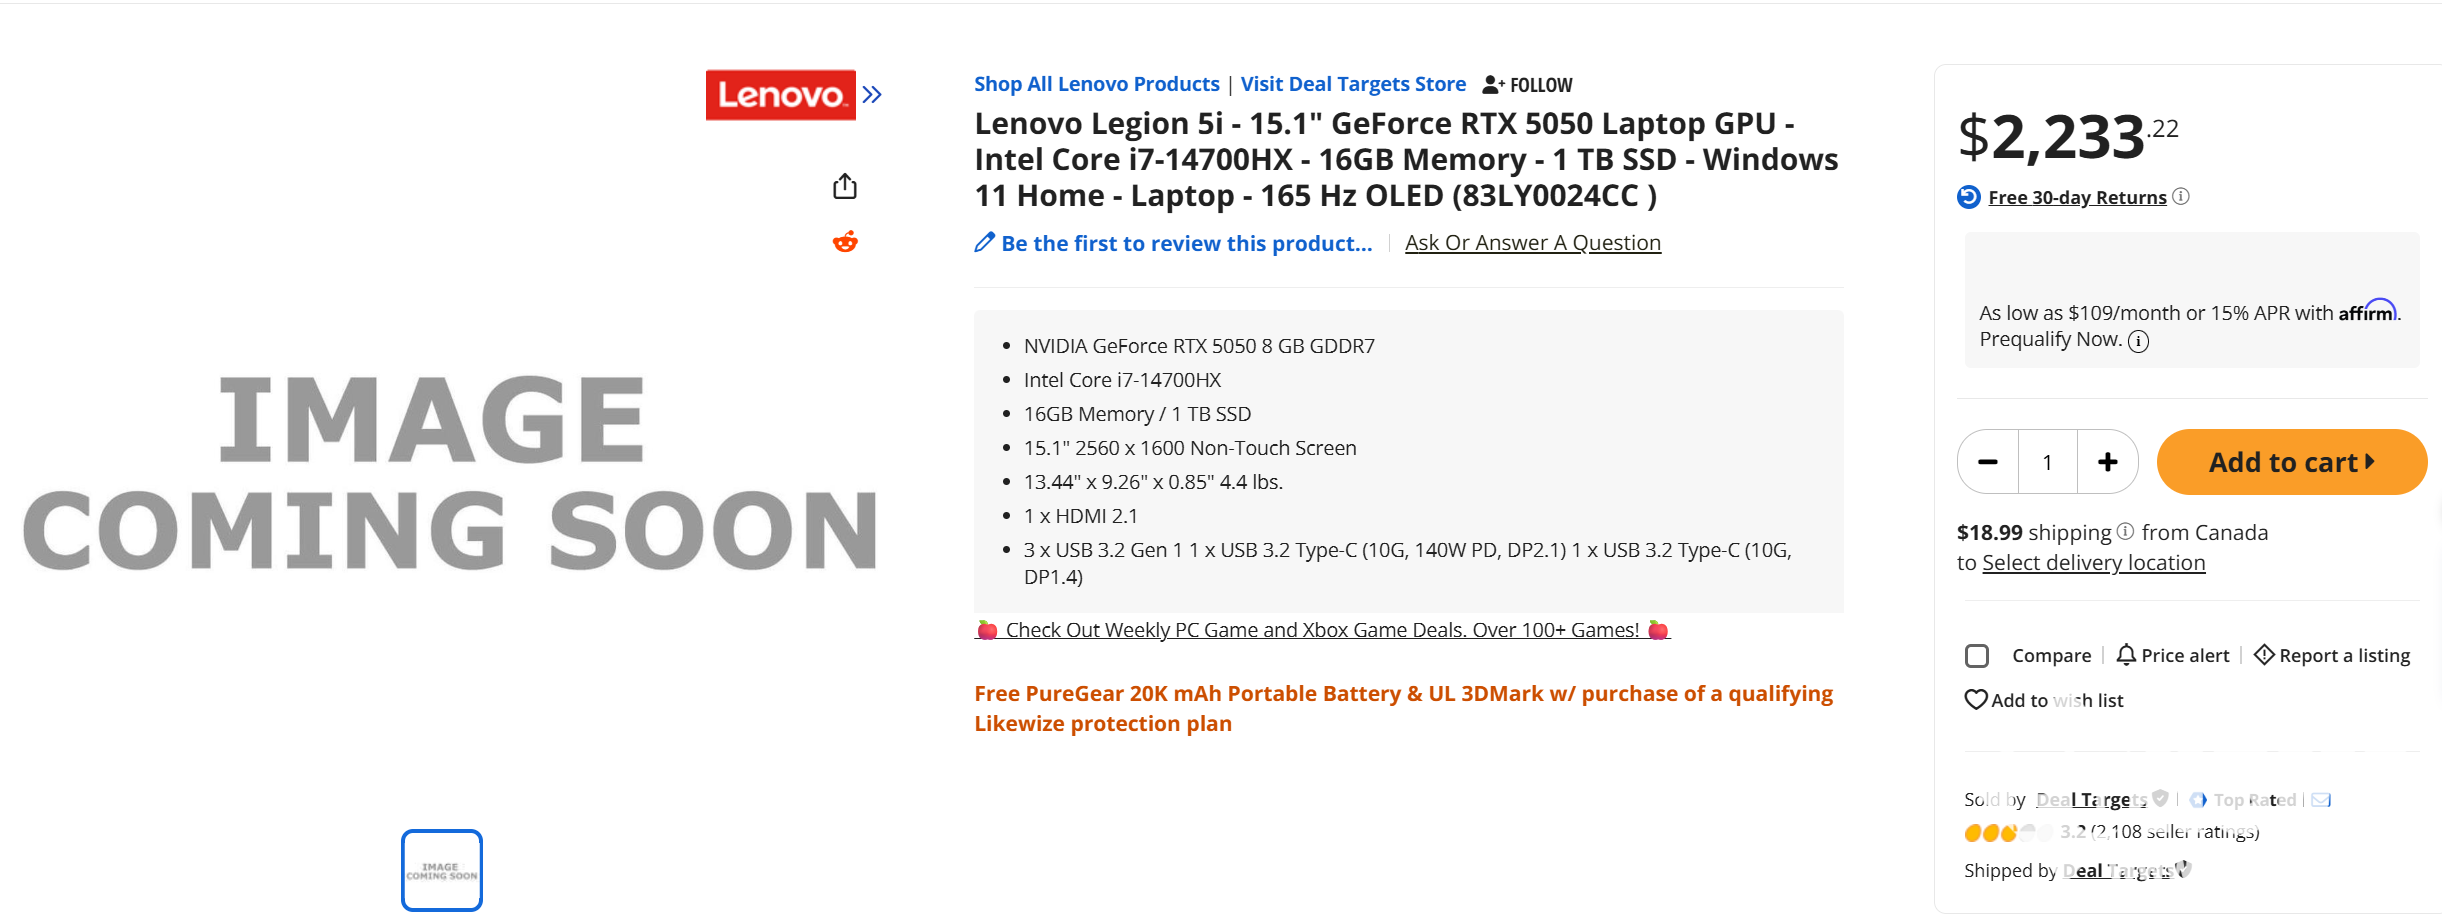Open Shop All Lenovo Products link
This screenshot has height=924, width=2442.
tap(1097, 84)
